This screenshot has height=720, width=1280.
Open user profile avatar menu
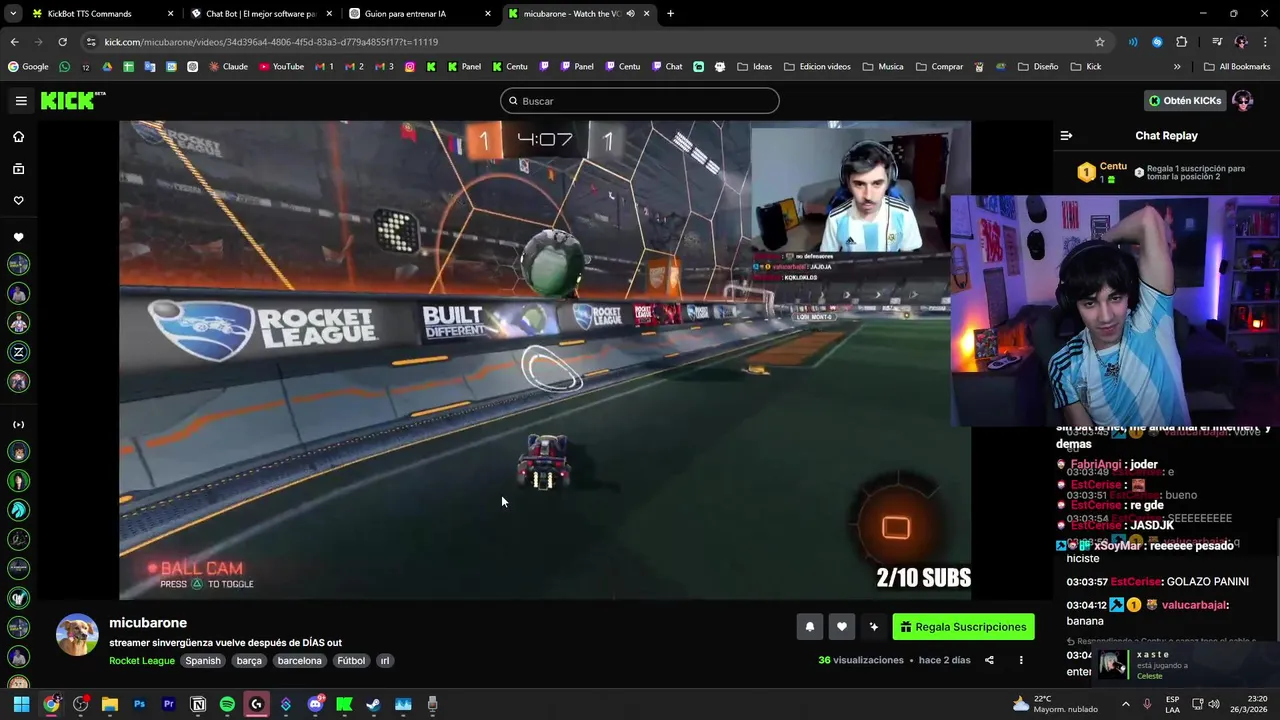point(1243,101)
